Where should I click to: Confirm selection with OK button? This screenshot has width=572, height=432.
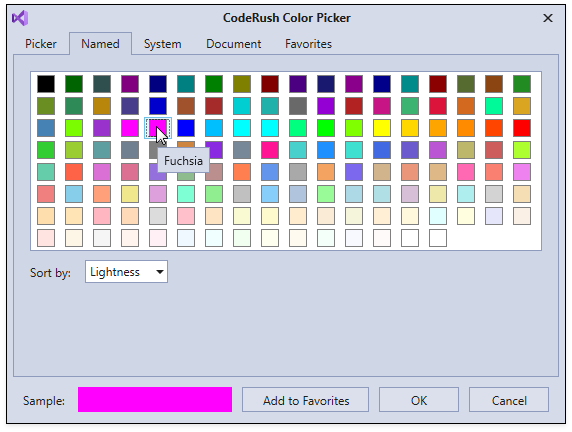point(419,400)
